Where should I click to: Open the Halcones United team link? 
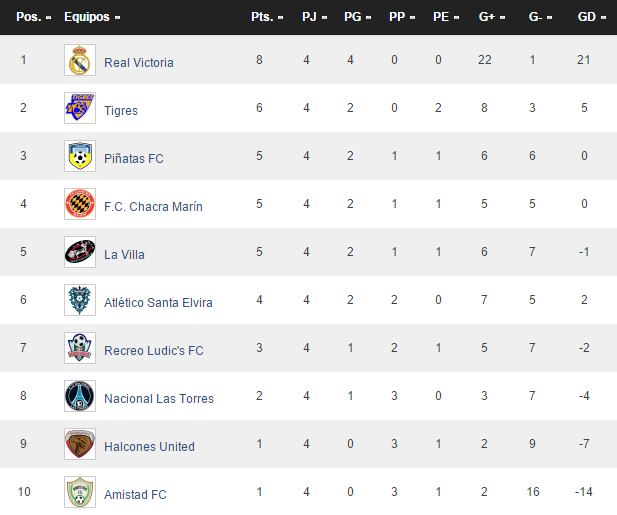point(149,446)
